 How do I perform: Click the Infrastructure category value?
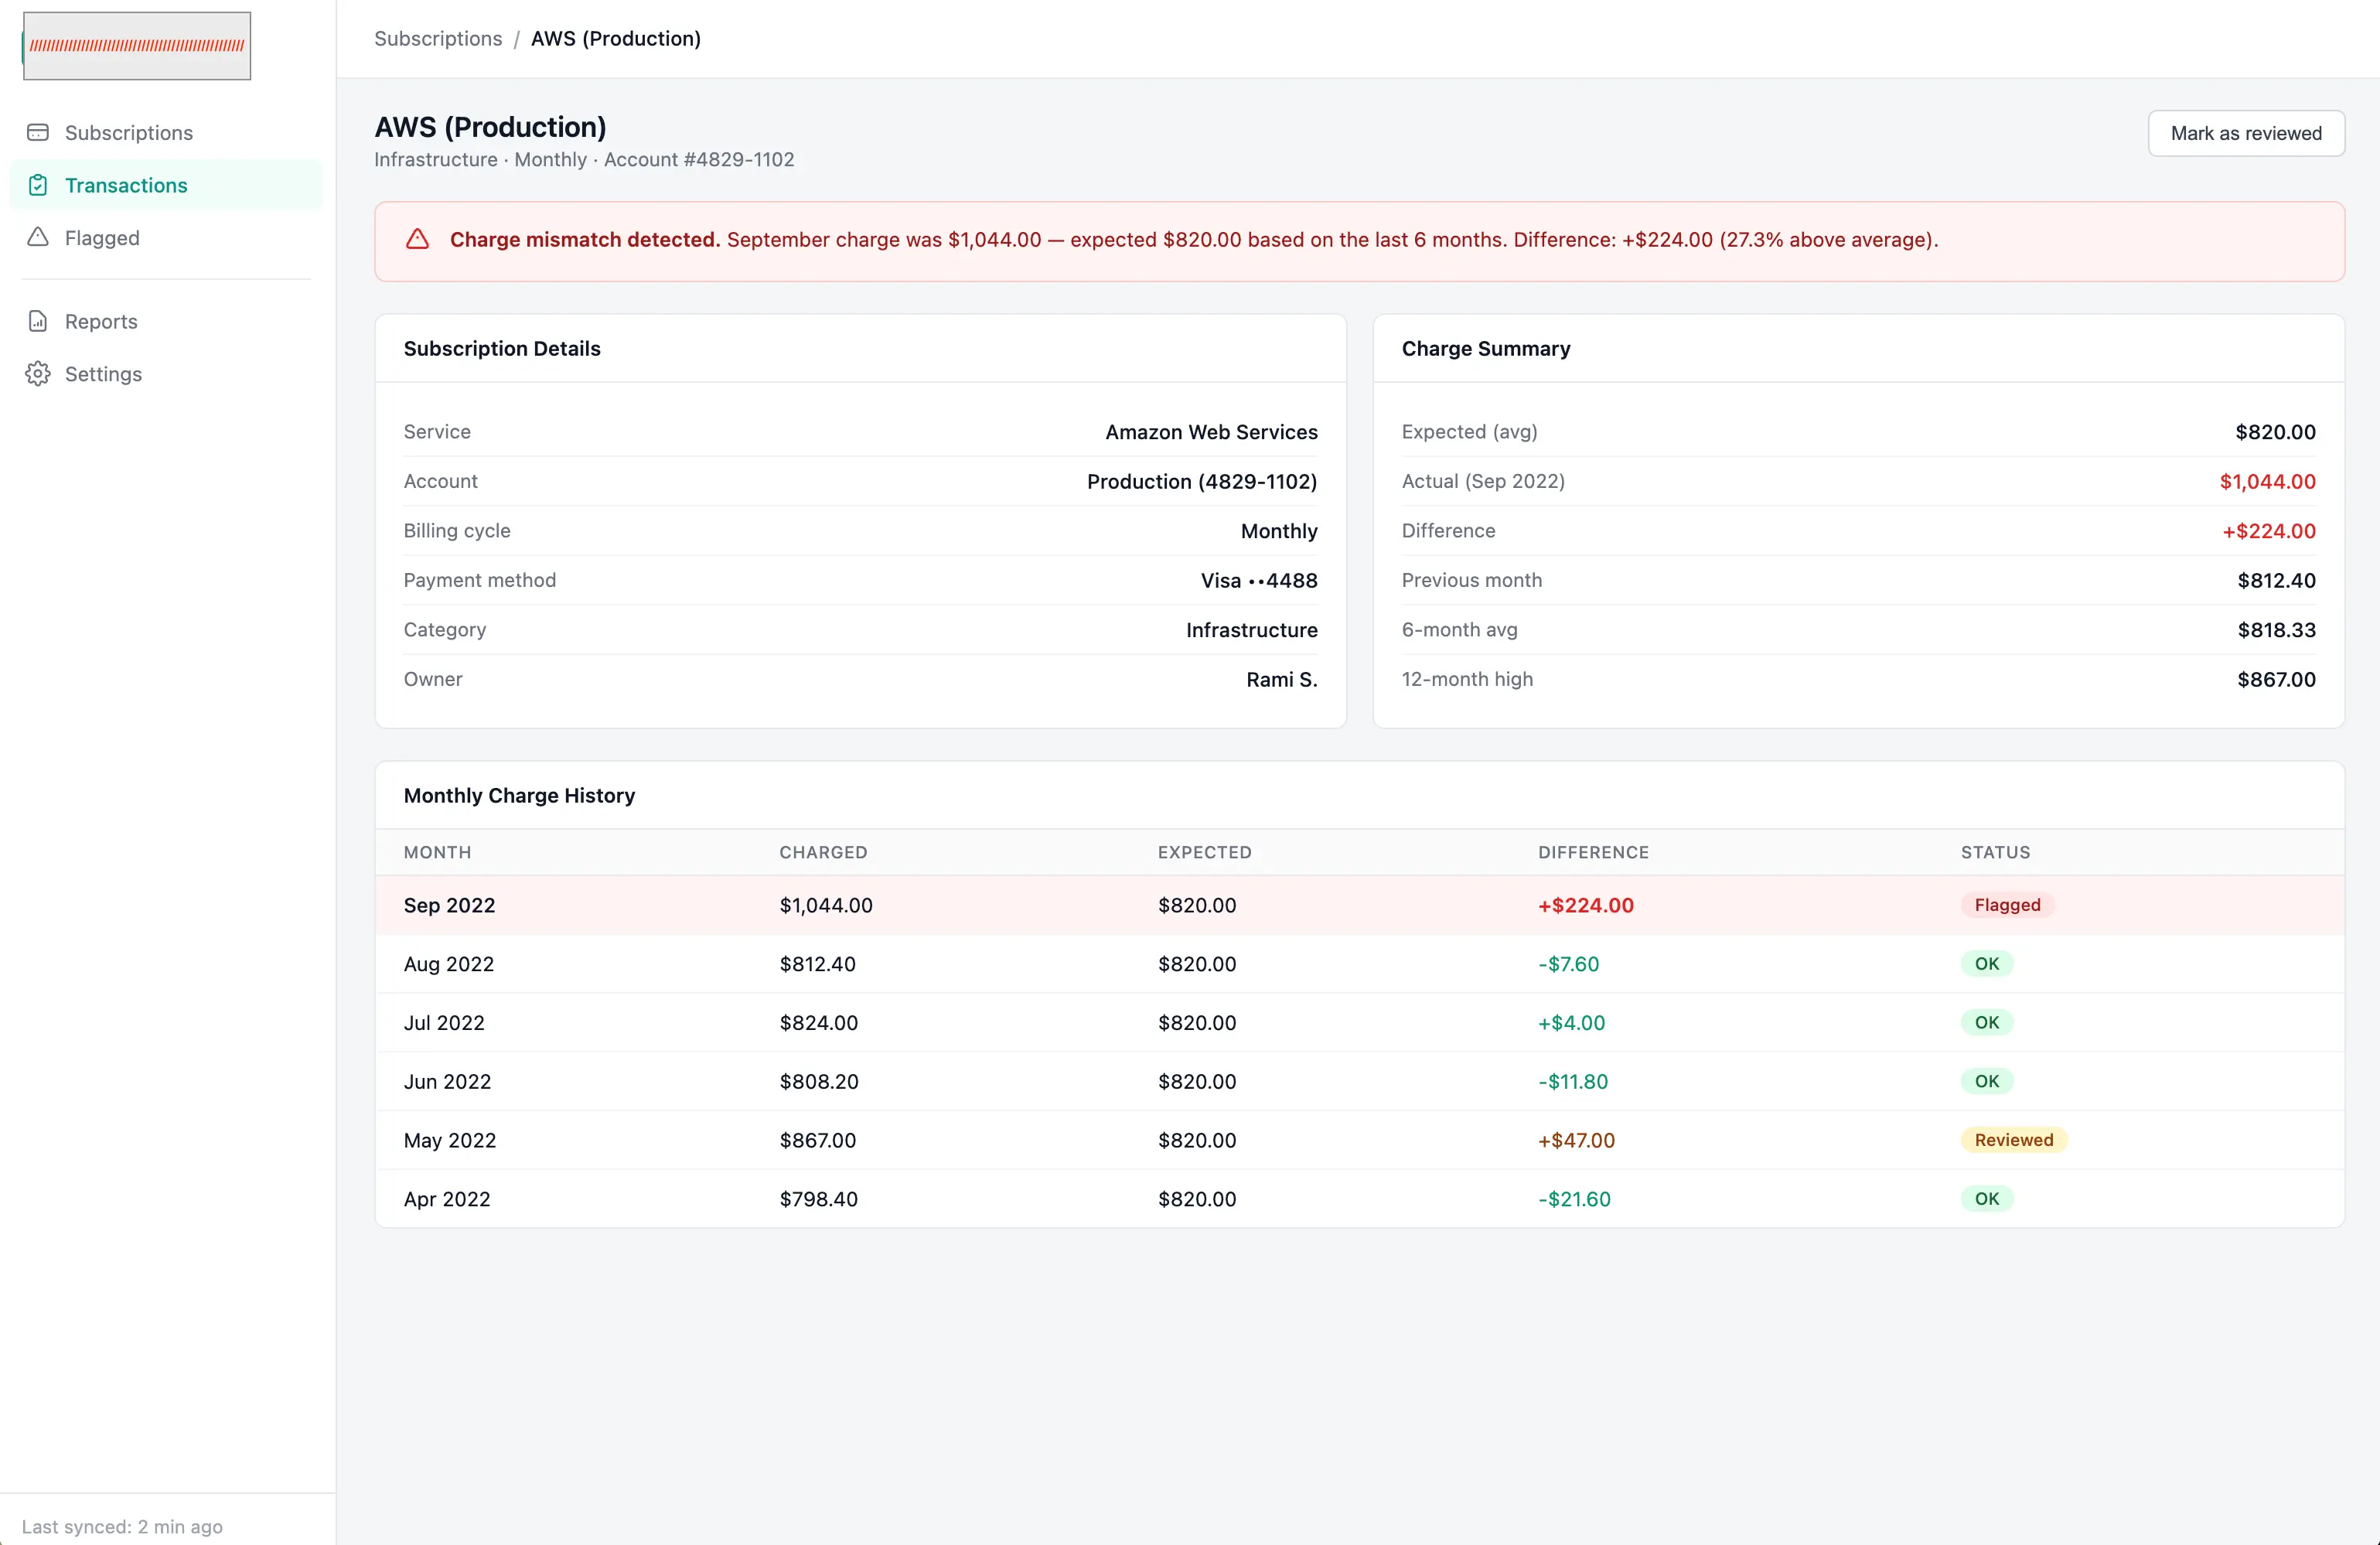[x=1252, y=630]
